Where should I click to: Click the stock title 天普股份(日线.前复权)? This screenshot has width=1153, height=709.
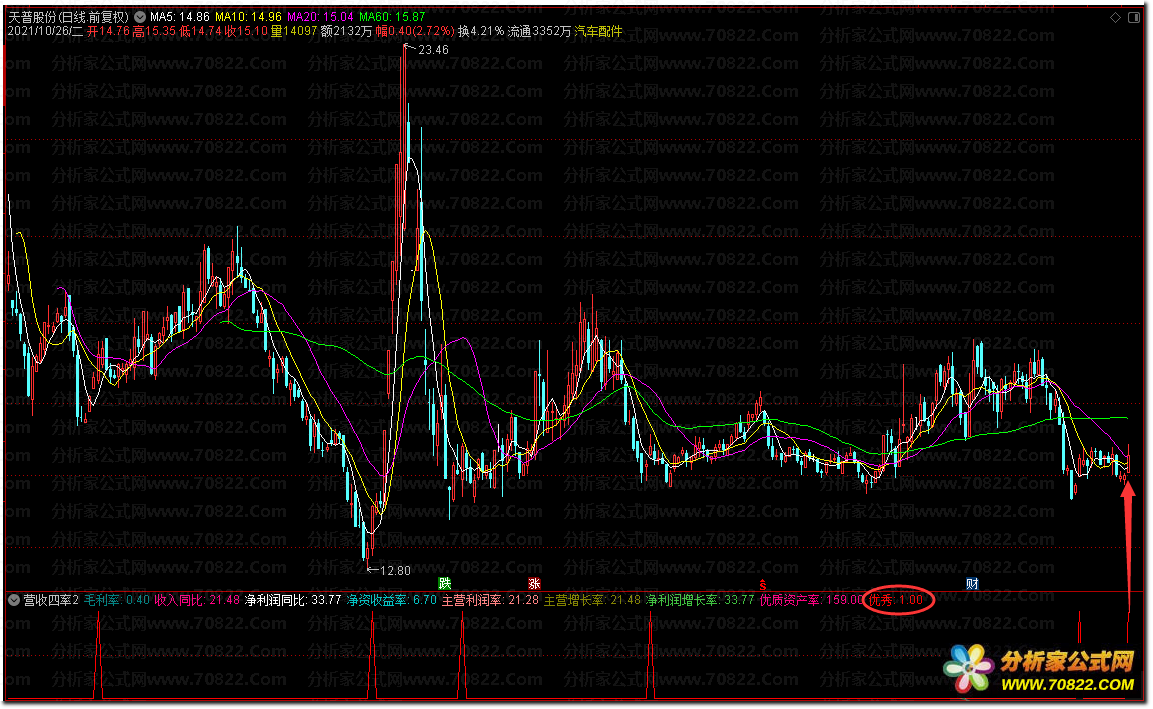click(68, 17)
